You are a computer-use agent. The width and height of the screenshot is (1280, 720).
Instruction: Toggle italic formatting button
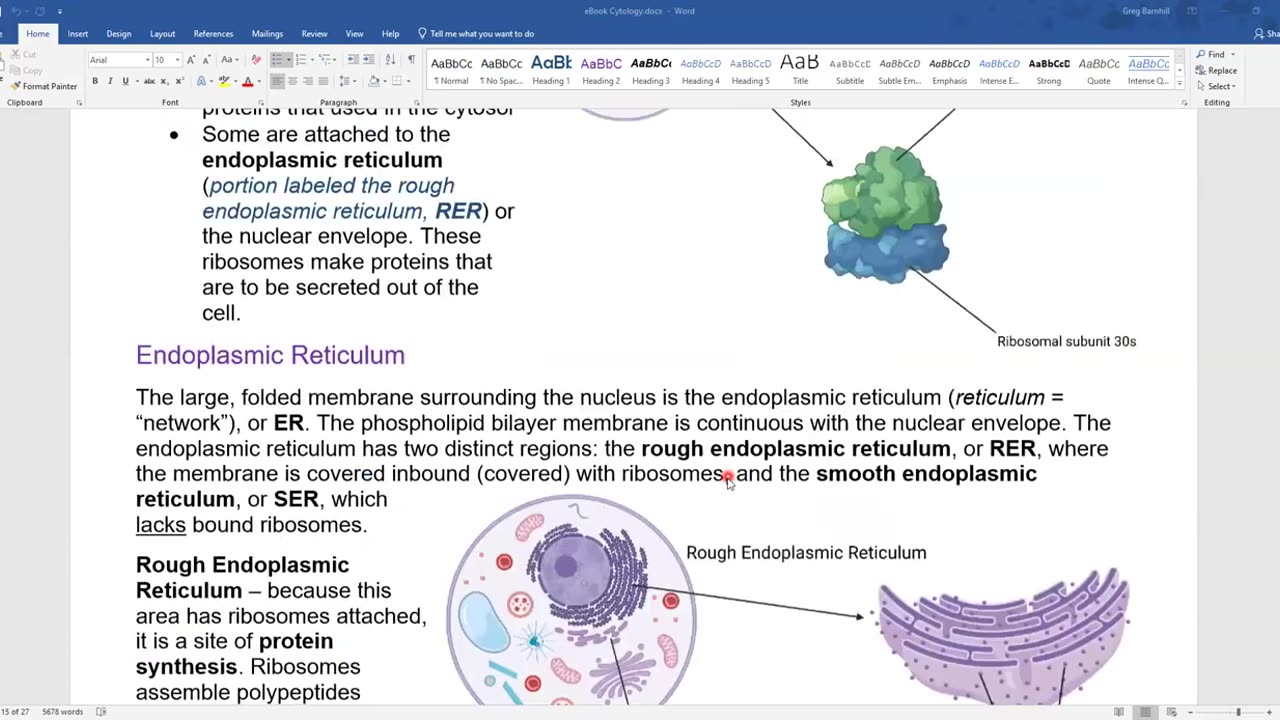(x=110, y=81)
